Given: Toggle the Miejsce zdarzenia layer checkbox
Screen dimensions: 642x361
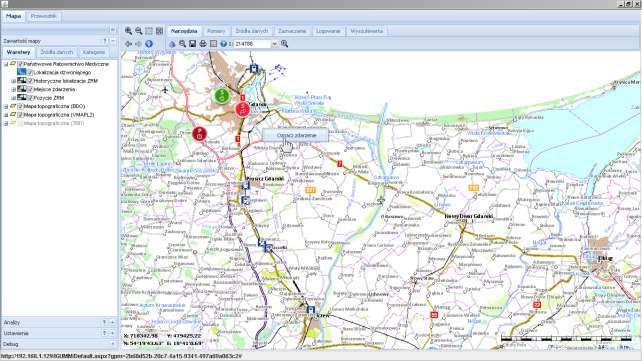Looking at the screenshot, I should (x=30, y=89).
